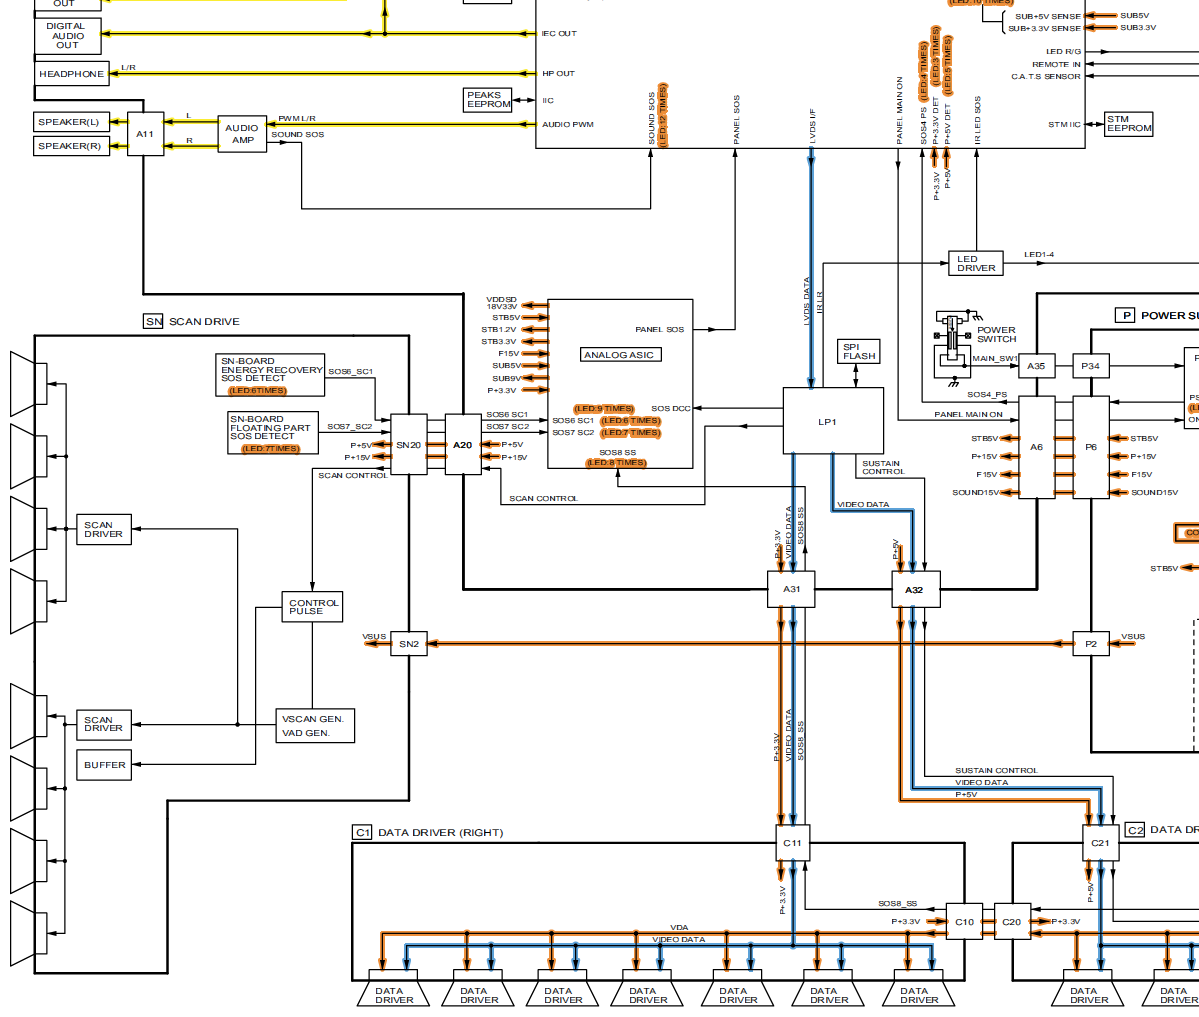
Task: Select the SPEAKER(L) box
Action: [70, 122]
